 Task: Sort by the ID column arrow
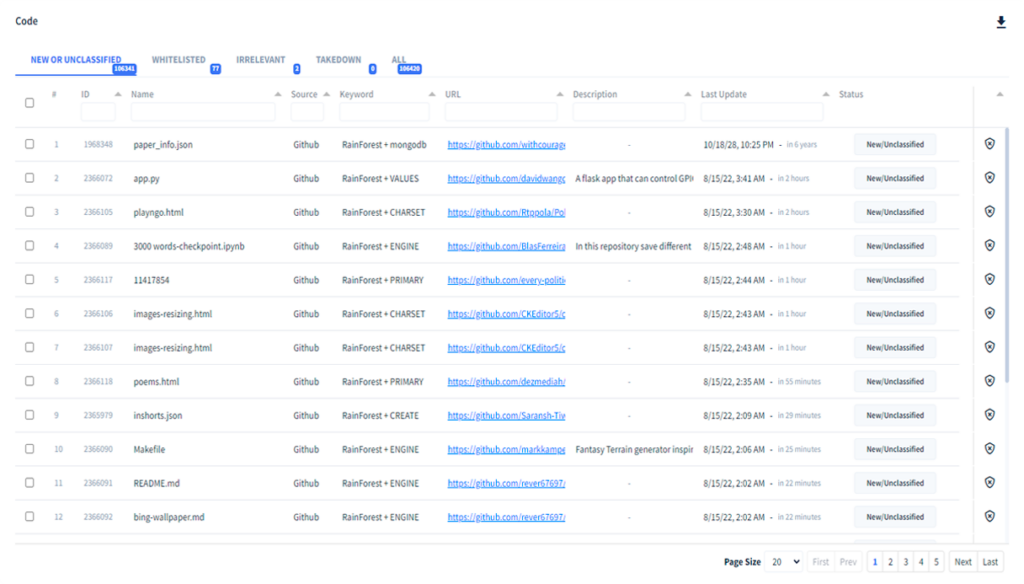pyautogui.click(x=118, y=94)
